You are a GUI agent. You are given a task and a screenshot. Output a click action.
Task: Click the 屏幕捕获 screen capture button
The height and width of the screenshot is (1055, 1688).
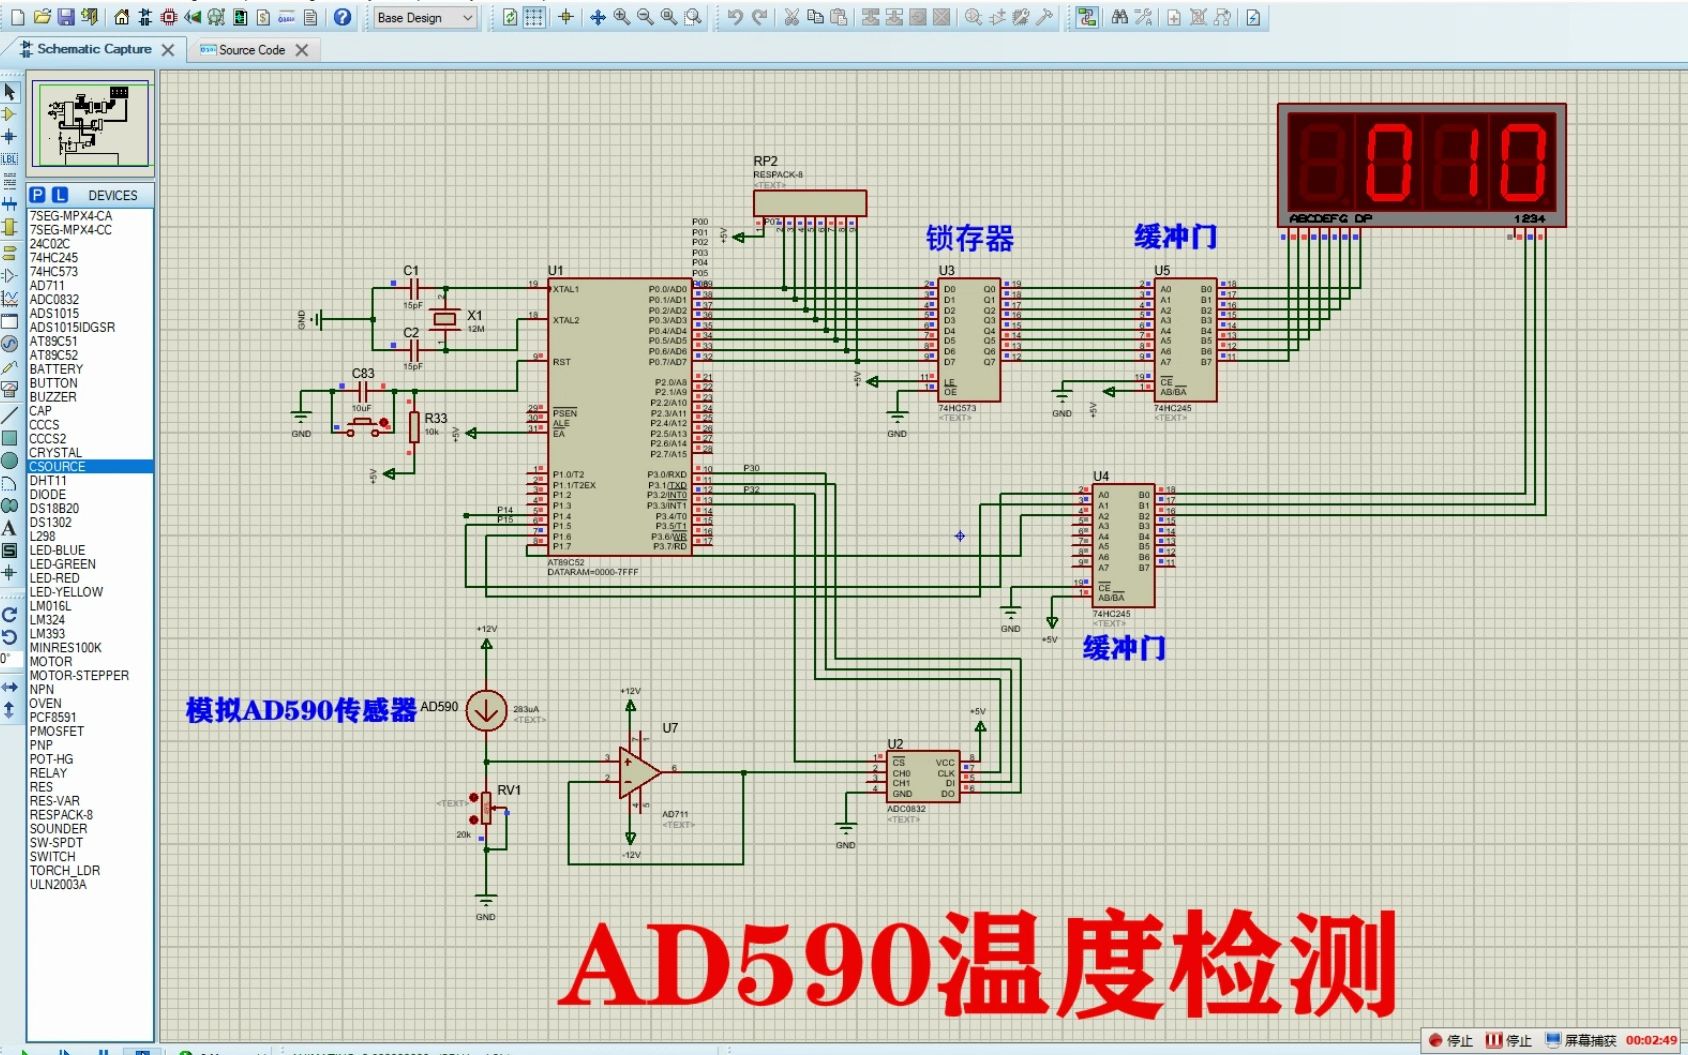pos(1581,1040)
